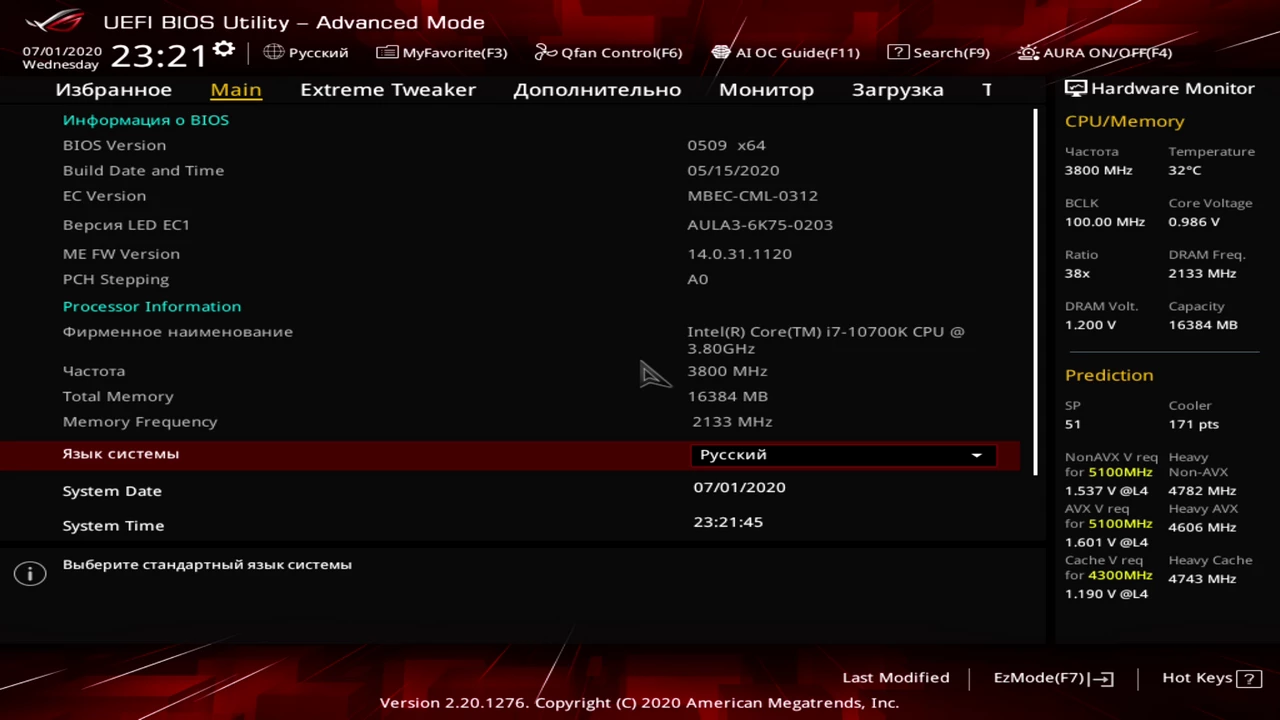Click the Cooler score 171 pts

1193,425
